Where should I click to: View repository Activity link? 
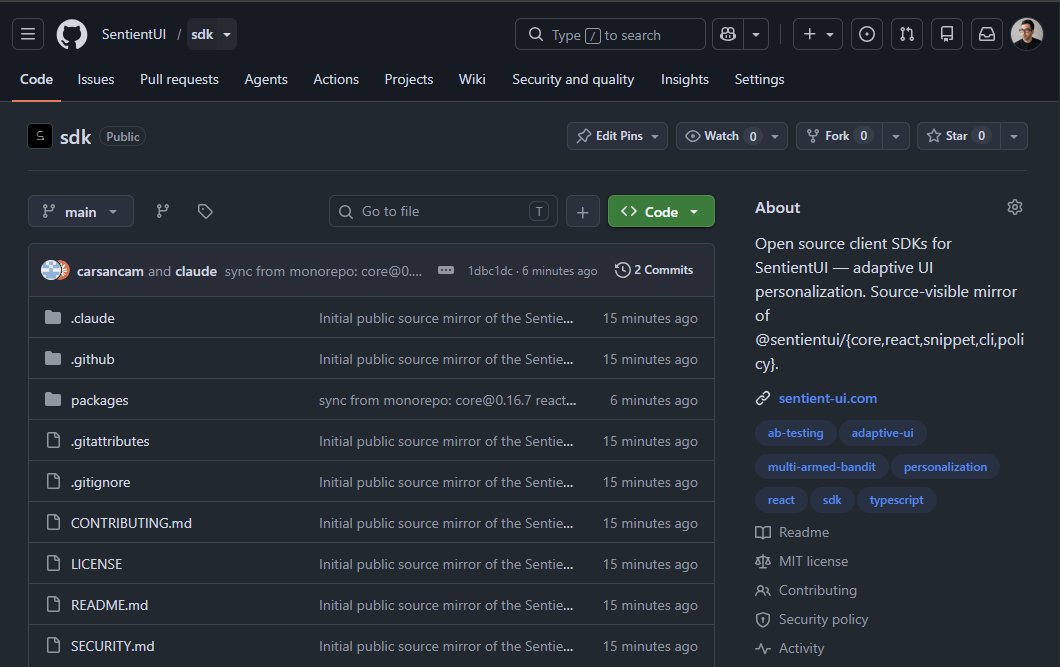pyautogui.click(x=801, y=648)
